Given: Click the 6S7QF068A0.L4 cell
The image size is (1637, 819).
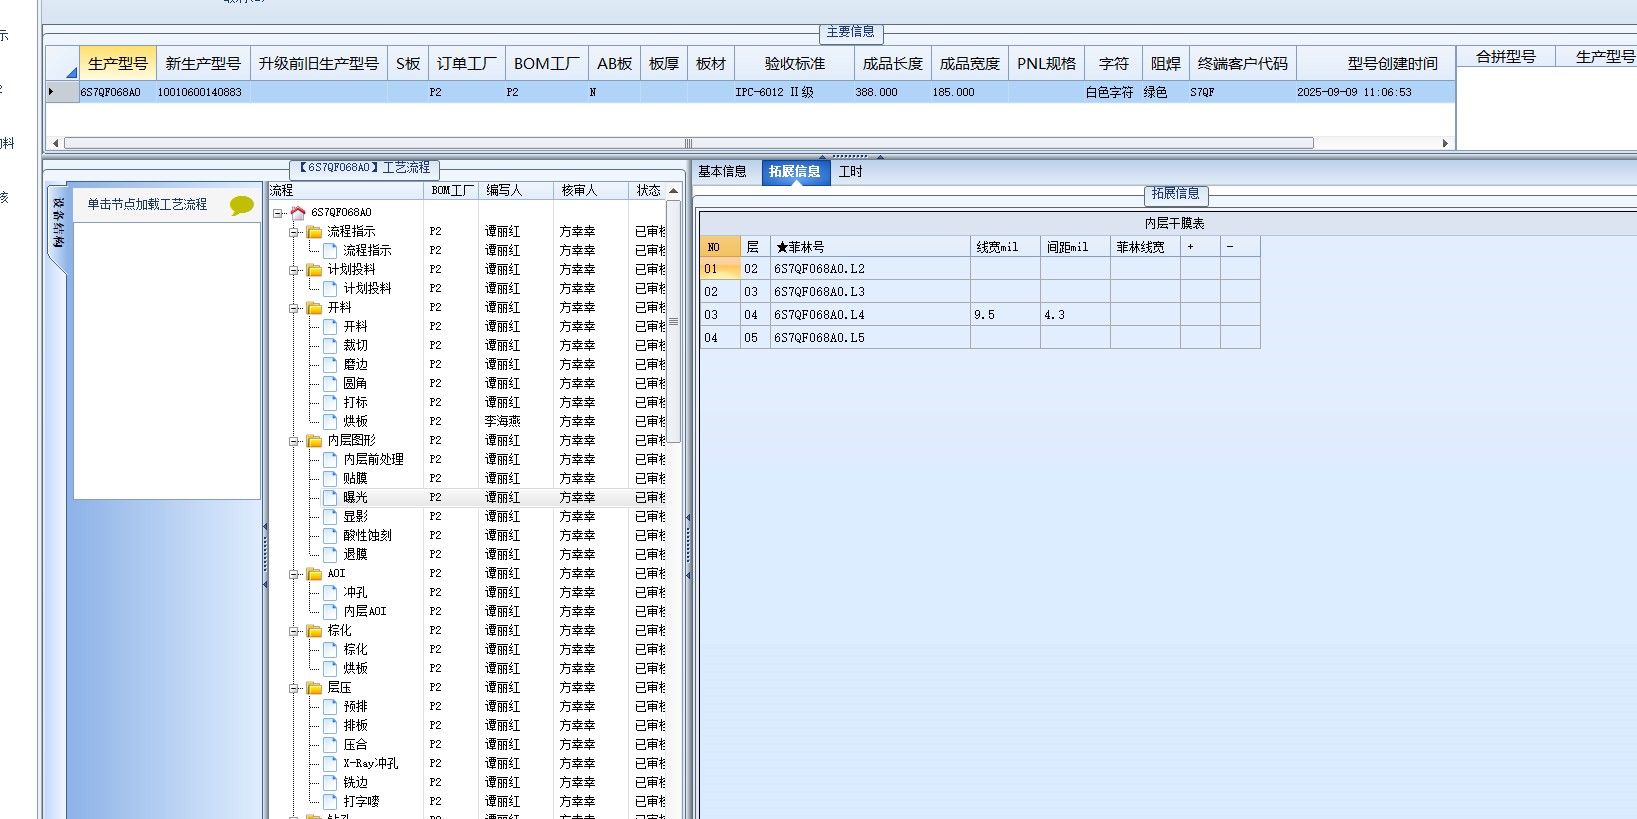Looking at the screenshot, I should tap(870, 315).
